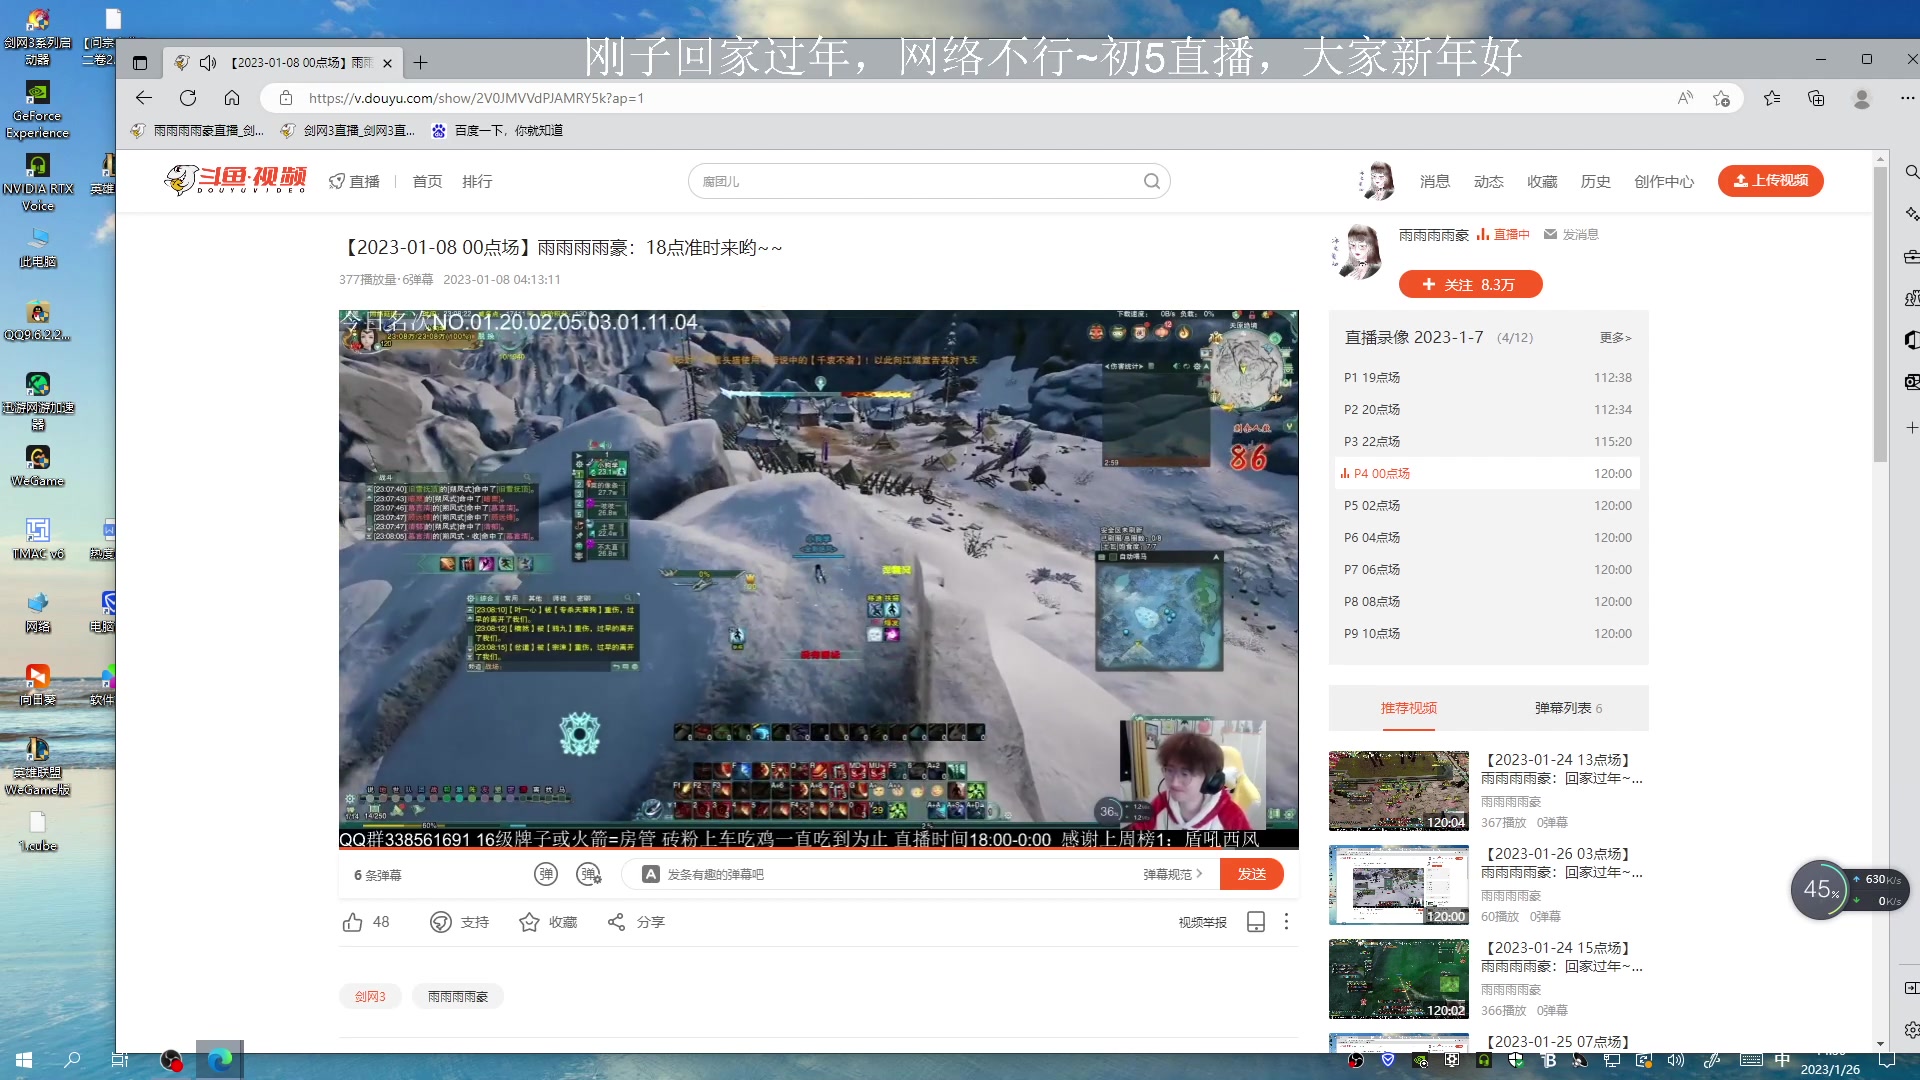This screenshot has height=1080, width=1920.
Task: Play episode P1 19点场
Action: click(x=1487, y=378)
